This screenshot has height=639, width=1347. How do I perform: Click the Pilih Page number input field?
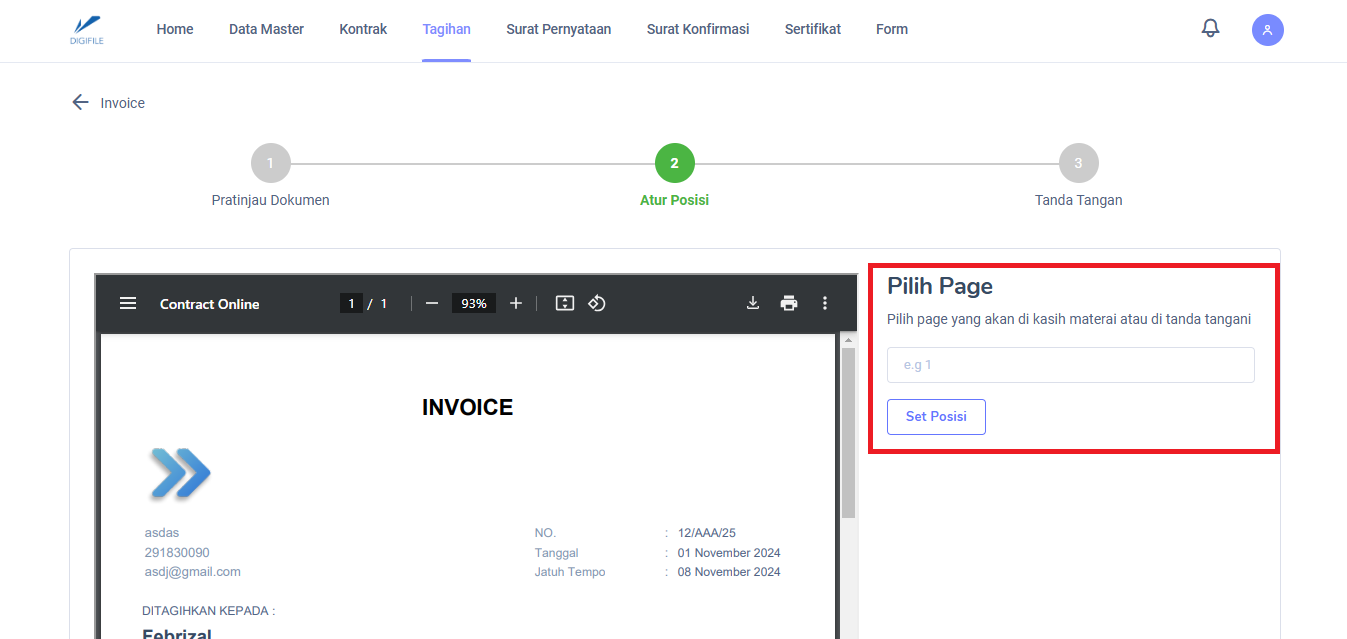(x=1070, y=365)
